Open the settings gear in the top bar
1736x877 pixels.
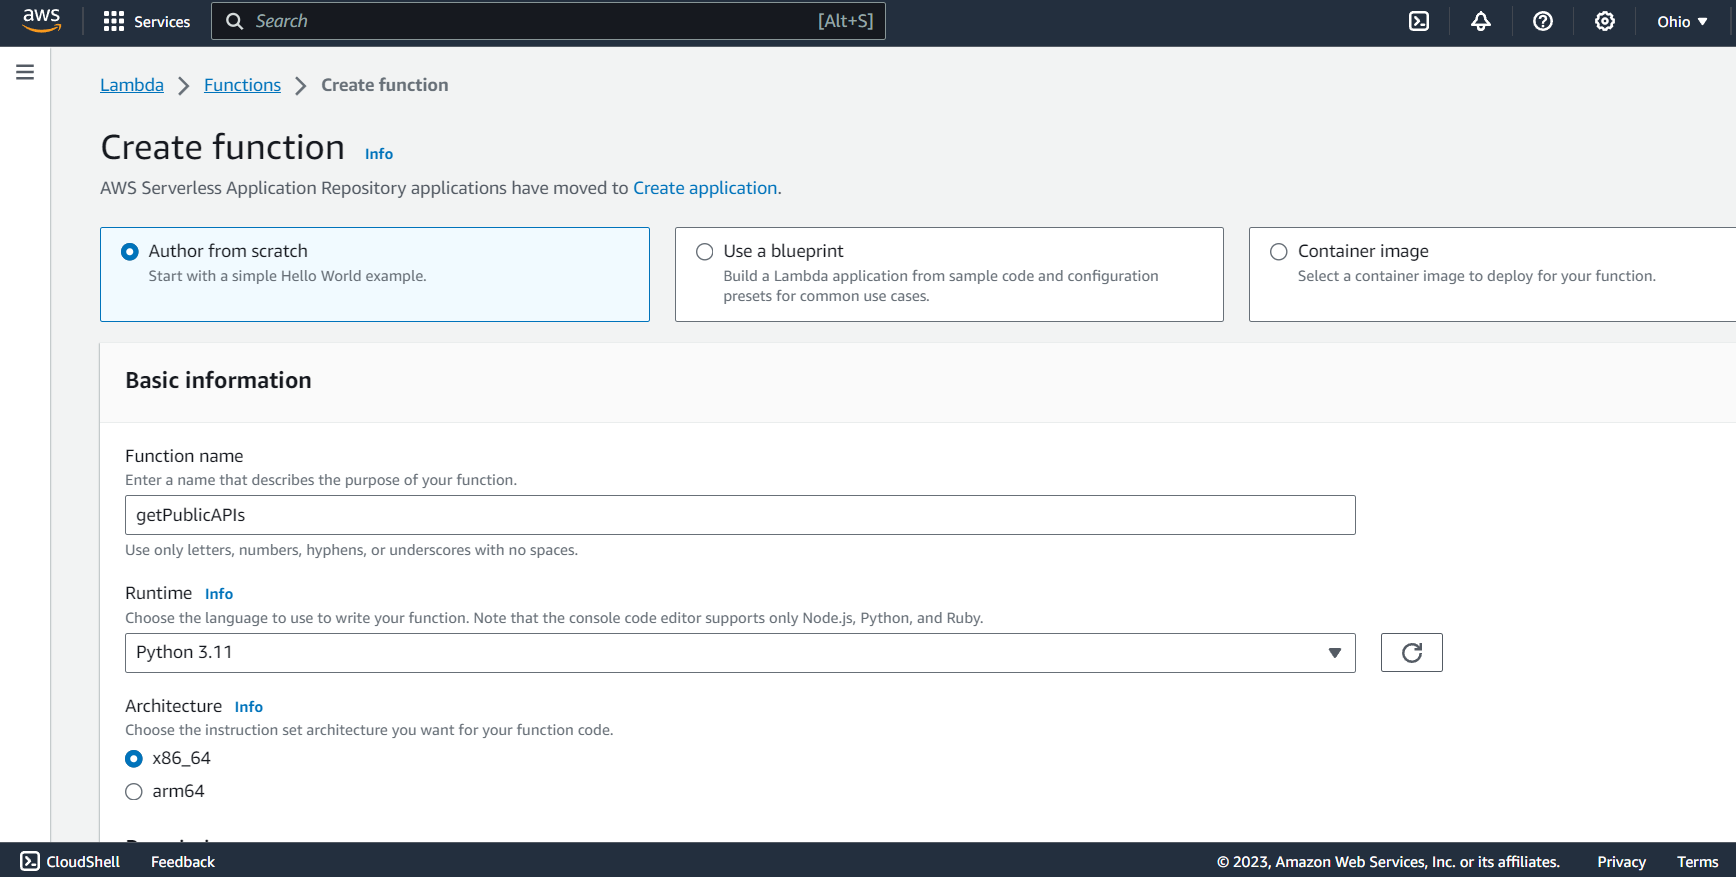[1604, 21]
